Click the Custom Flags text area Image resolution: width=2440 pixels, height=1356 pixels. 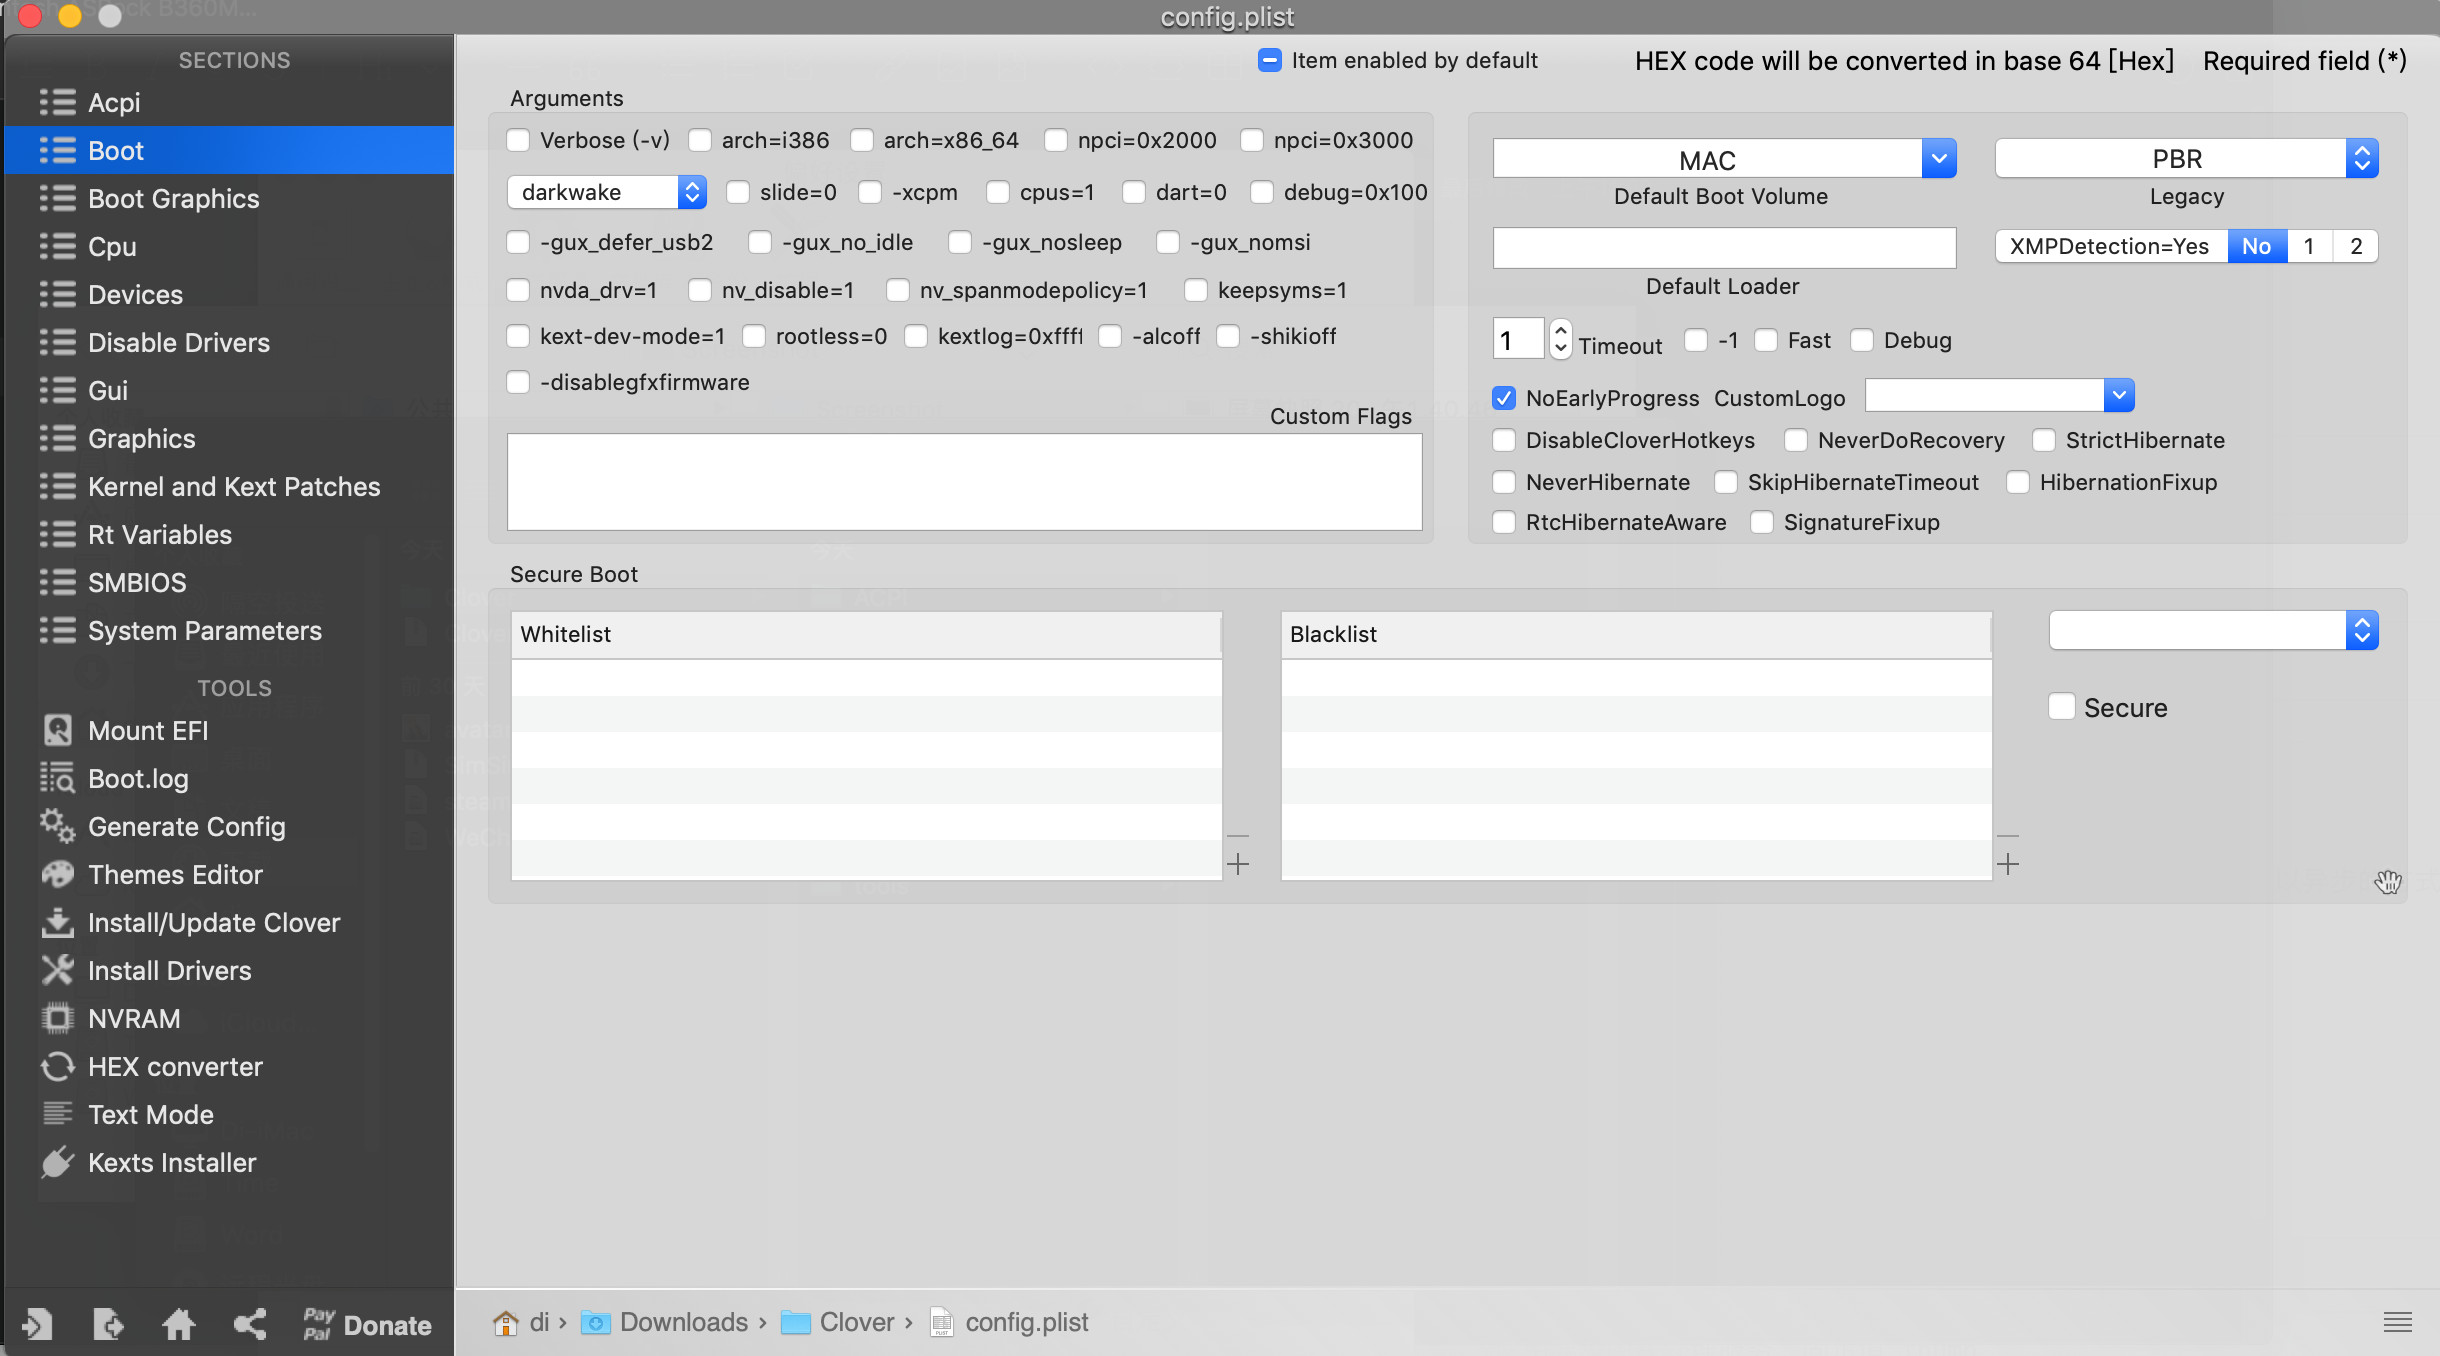click(964, 482)
